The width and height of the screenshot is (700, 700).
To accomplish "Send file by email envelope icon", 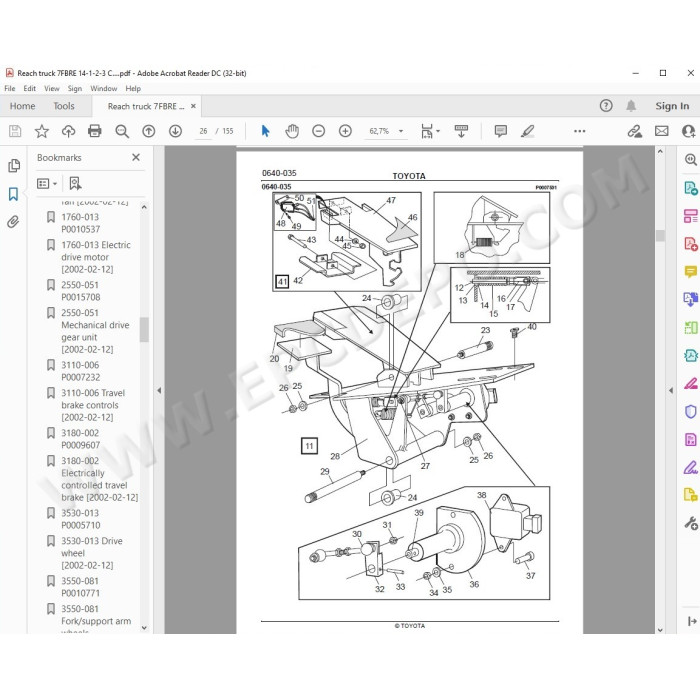I will pos(662,131).
